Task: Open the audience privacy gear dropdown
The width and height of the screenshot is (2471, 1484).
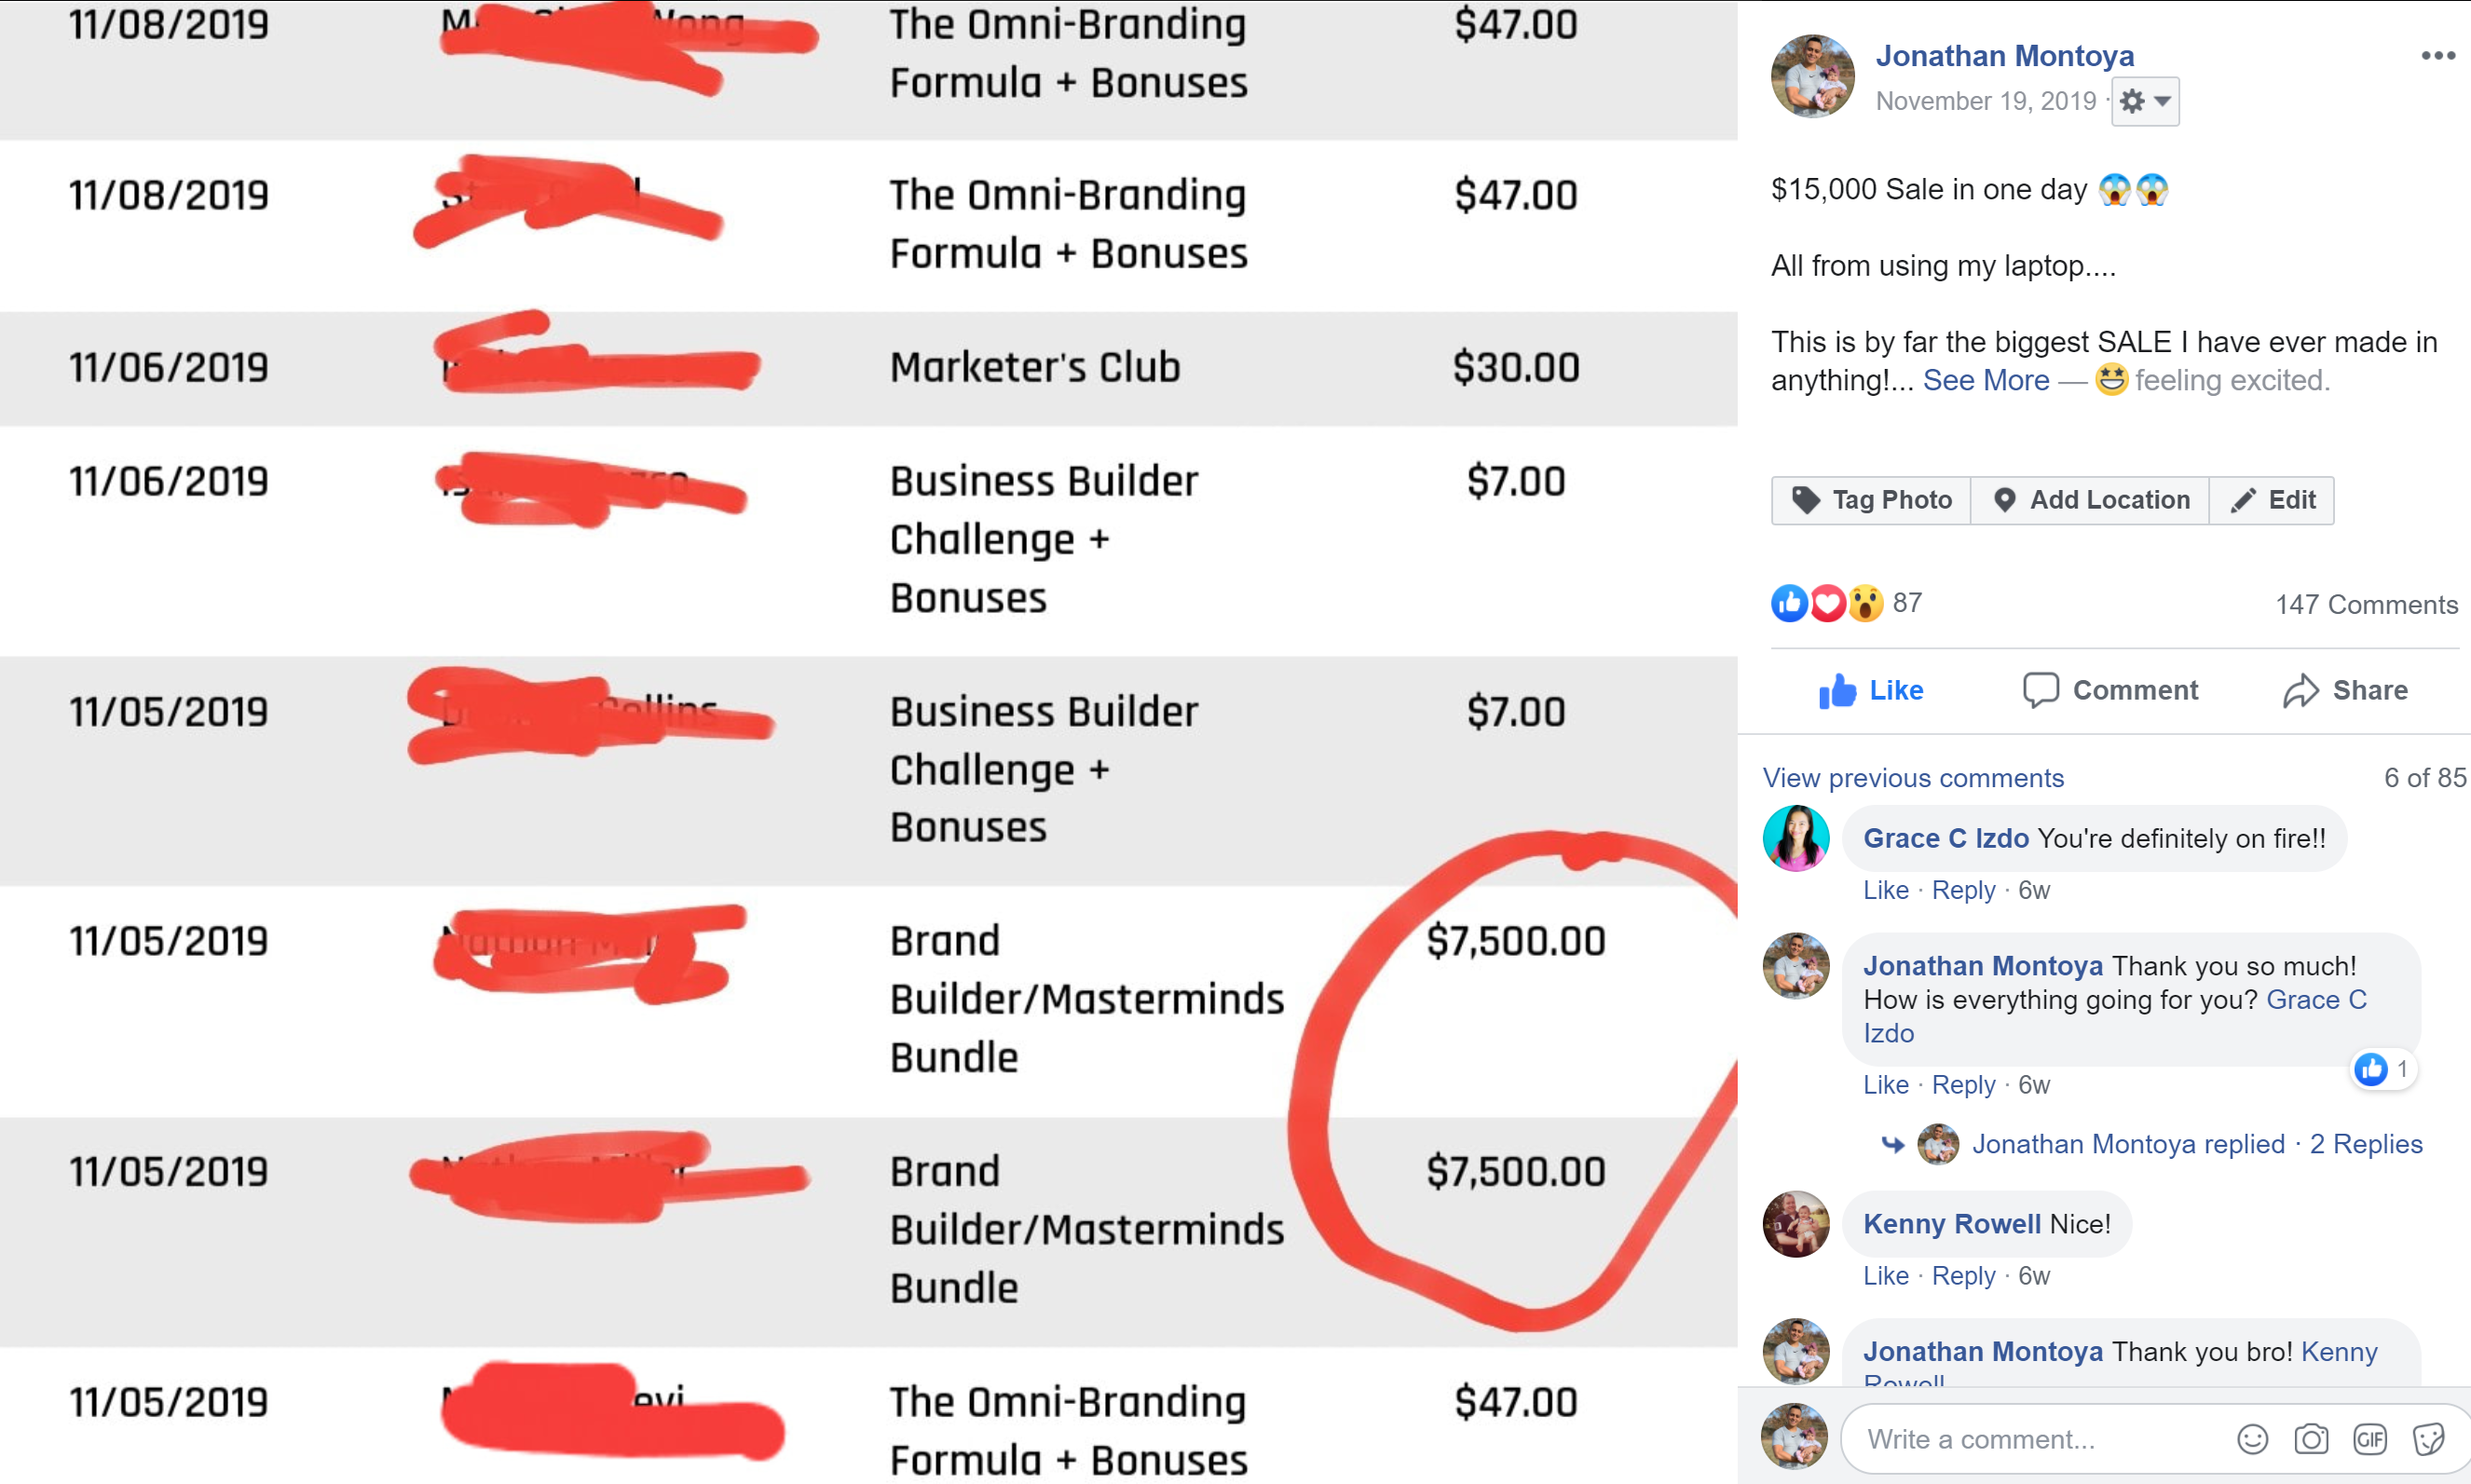Action: click(x=2144, y=101)
